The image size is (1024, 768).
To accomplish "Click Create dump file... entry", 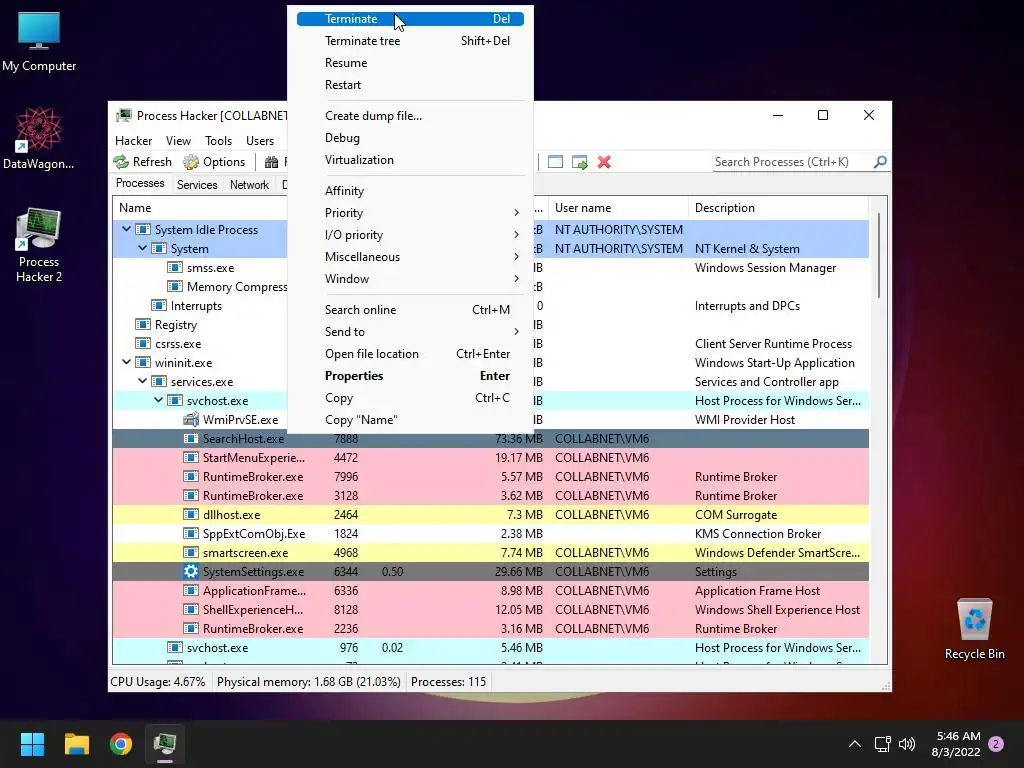I will point(410,116).
